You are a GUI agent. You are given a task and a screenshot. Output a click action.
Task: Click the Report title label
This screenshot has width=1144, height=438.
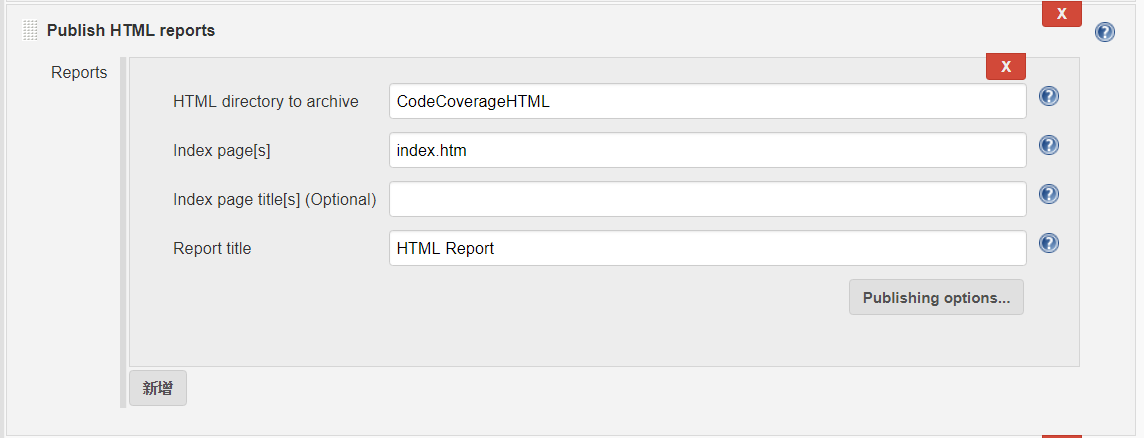(212, 248)
